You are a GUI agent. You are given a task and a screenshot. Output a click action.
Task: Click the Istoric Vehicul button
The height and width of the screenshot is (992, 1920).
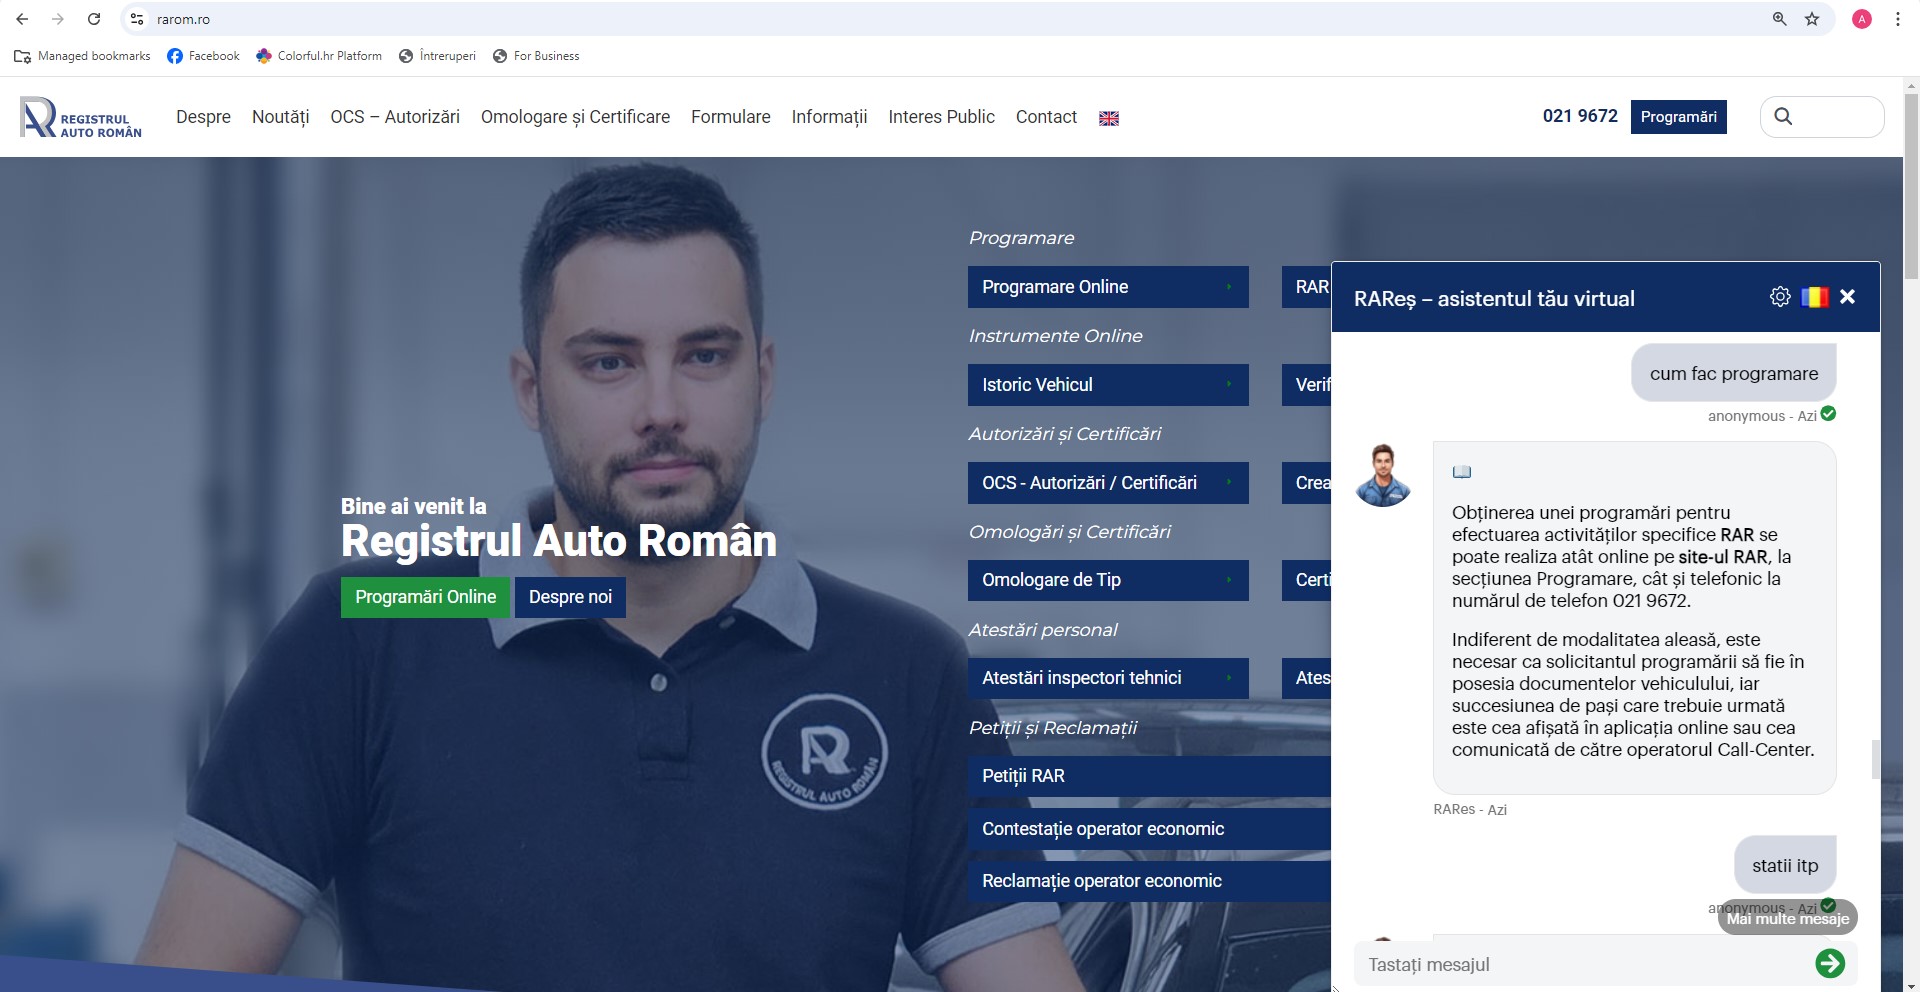tap(1107, 385)
